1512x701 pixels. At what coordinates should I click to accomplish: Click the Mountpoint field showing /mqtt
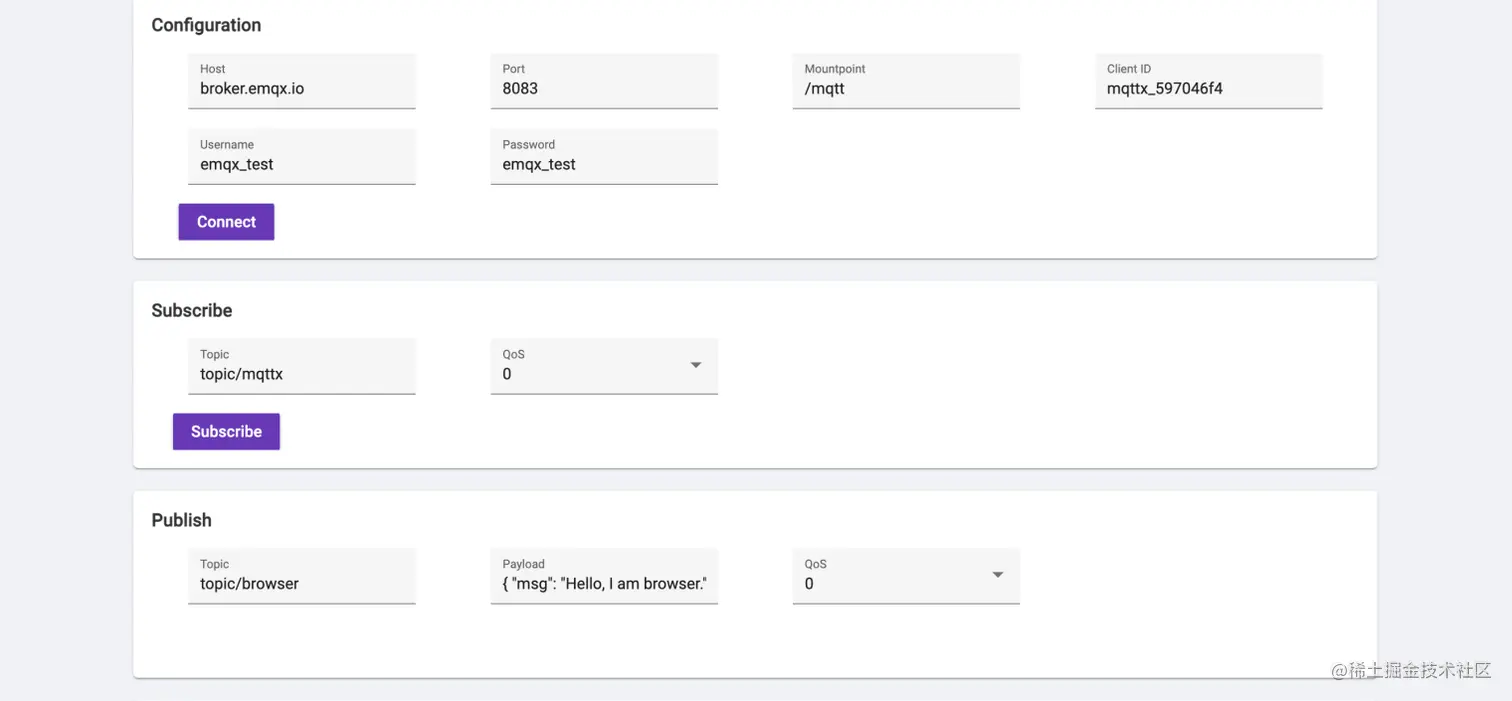click(906, 88)
